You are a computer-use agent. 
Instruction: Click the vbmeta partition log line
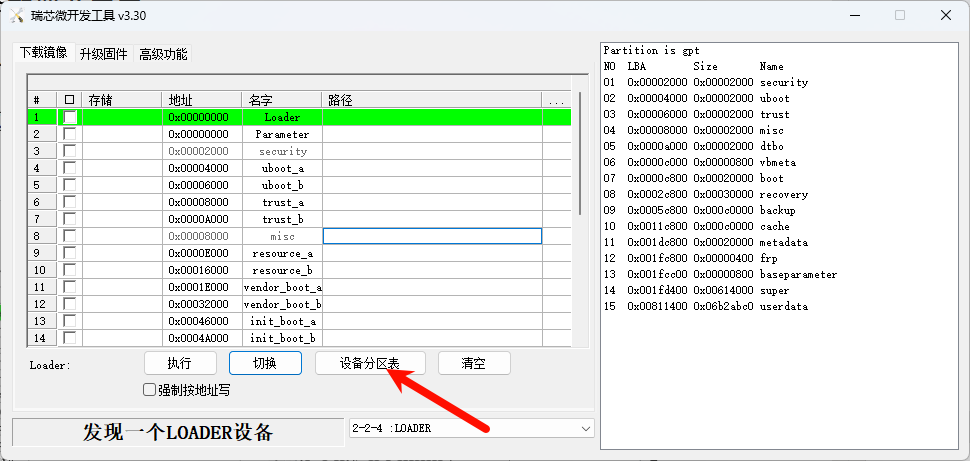point(700,162)
